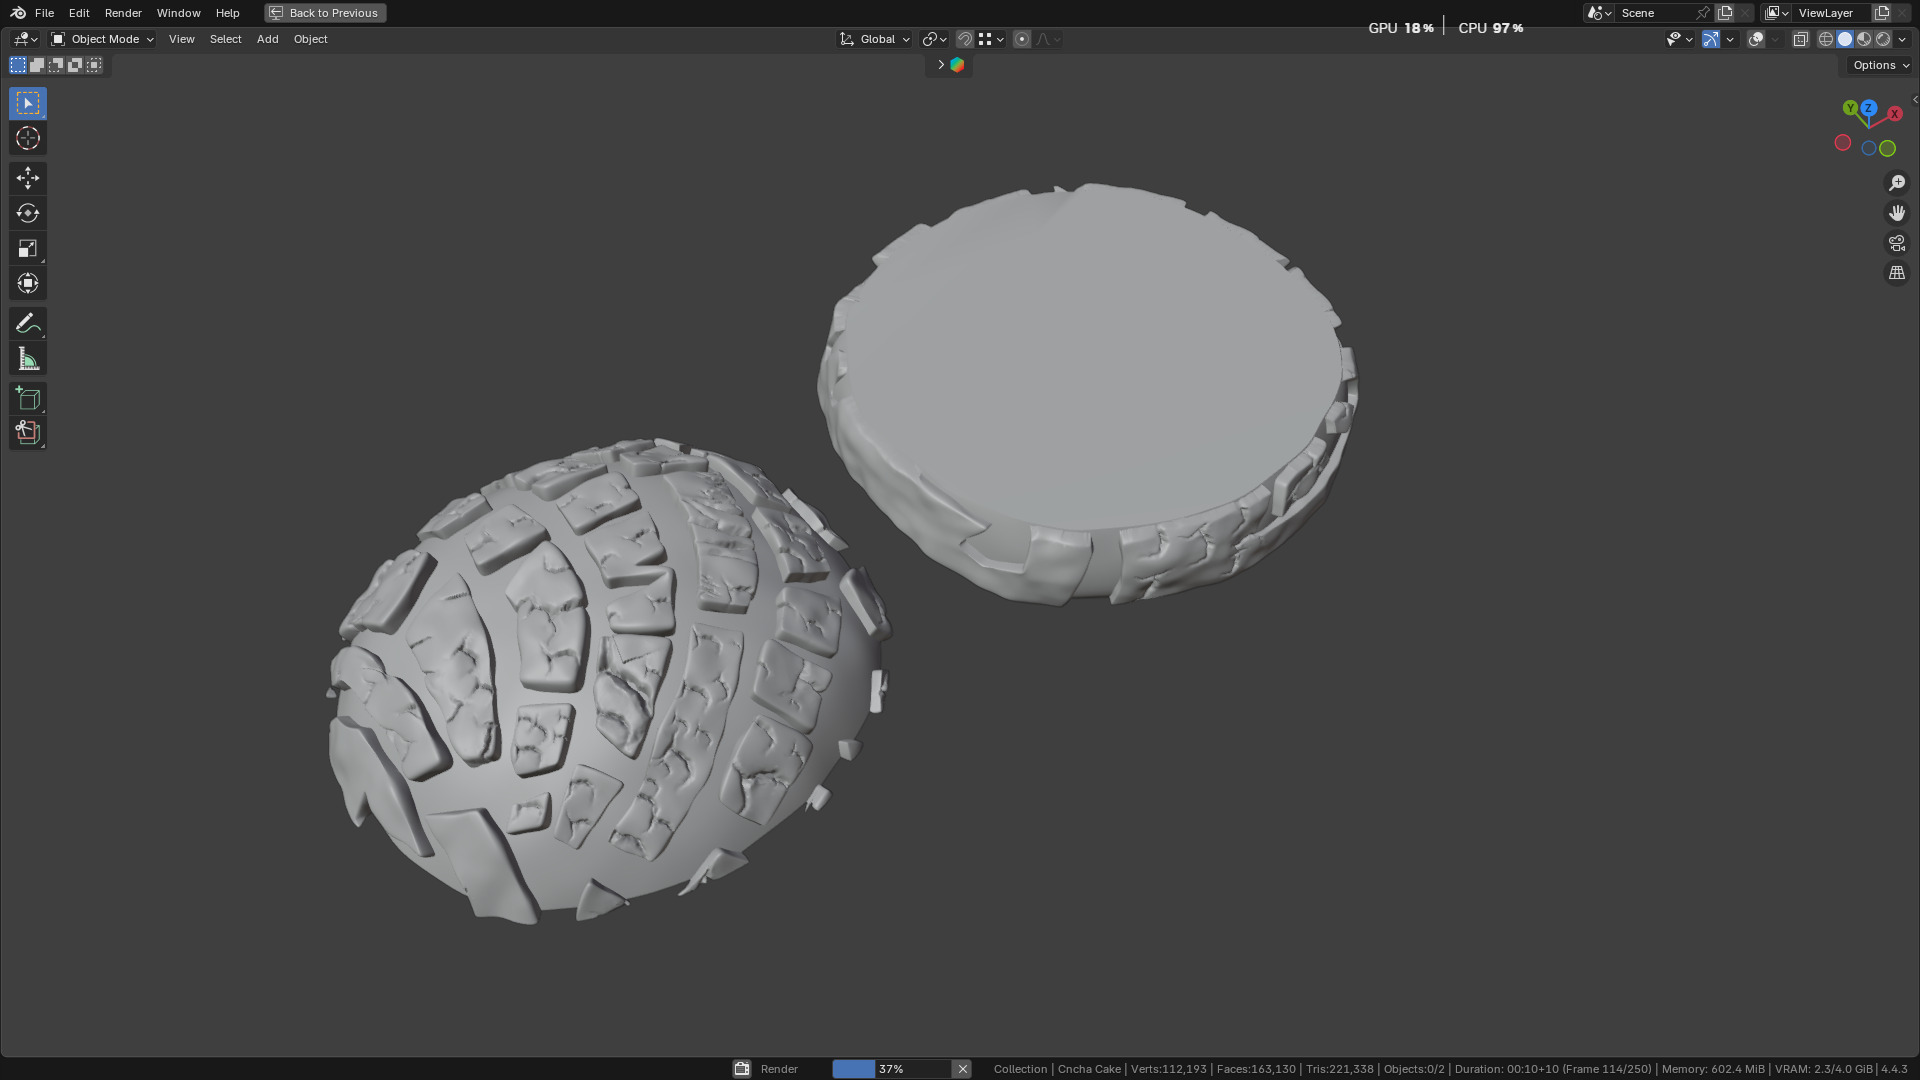Set selection mode to Subtract
This screenshot has height=1080, width=1920.
tap(56, 65)
